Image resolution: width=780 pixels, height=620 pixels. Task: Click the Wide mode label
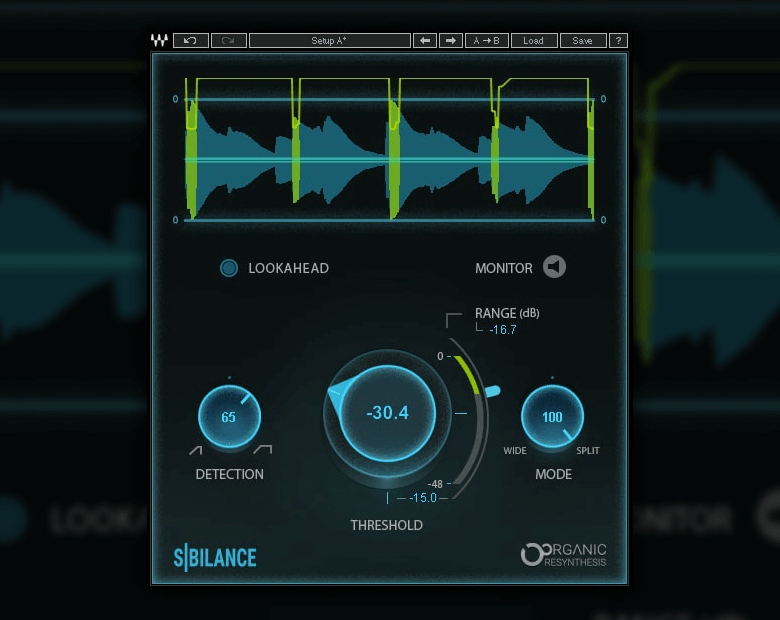515,450
